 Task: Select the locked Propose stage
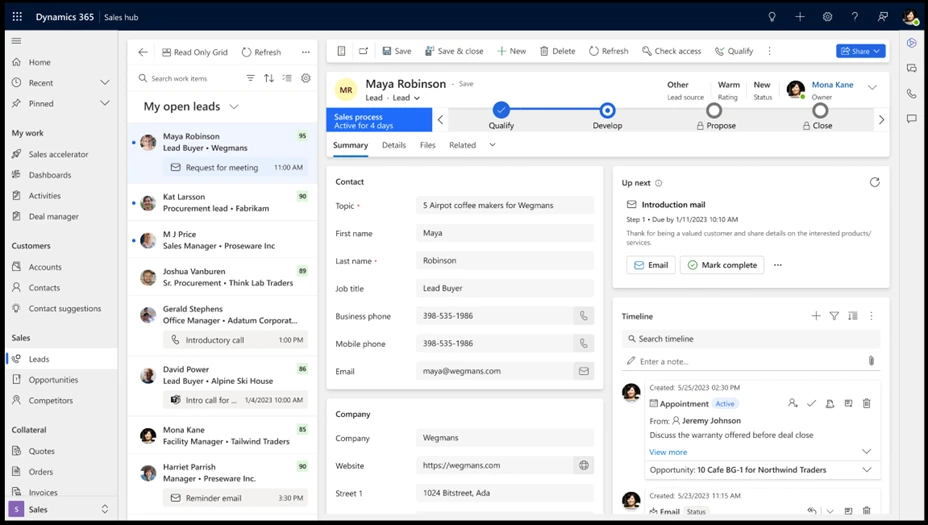(714, 111)
